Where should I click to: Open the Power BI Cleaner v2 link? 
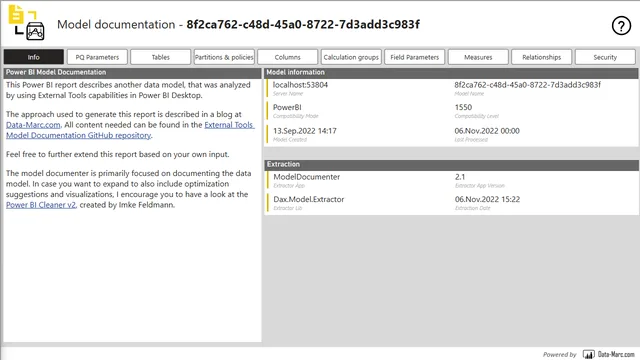pyautogui.click(x=41, y=205)
